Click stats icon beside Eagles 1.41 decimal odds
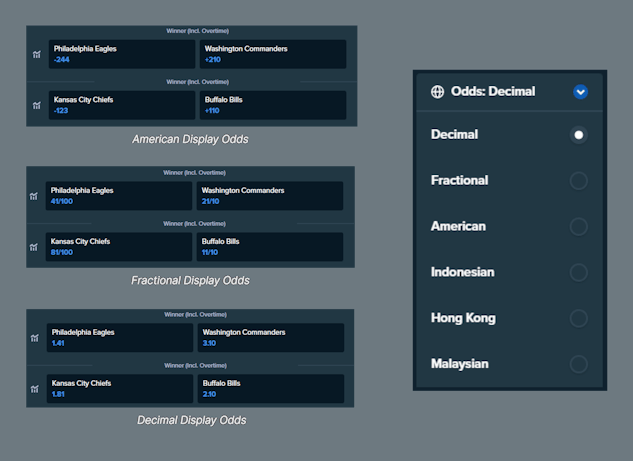This screenshot has width=633, height=461. click(34, 338)
